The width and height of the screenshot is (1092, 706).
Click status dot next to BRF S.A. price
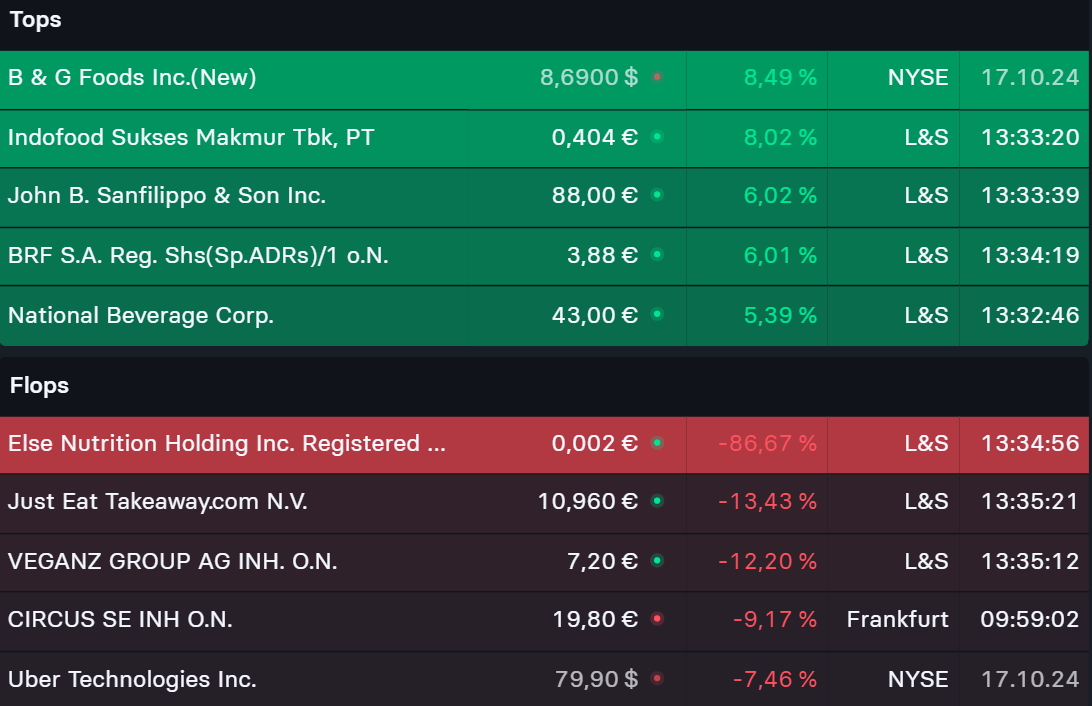657,255
